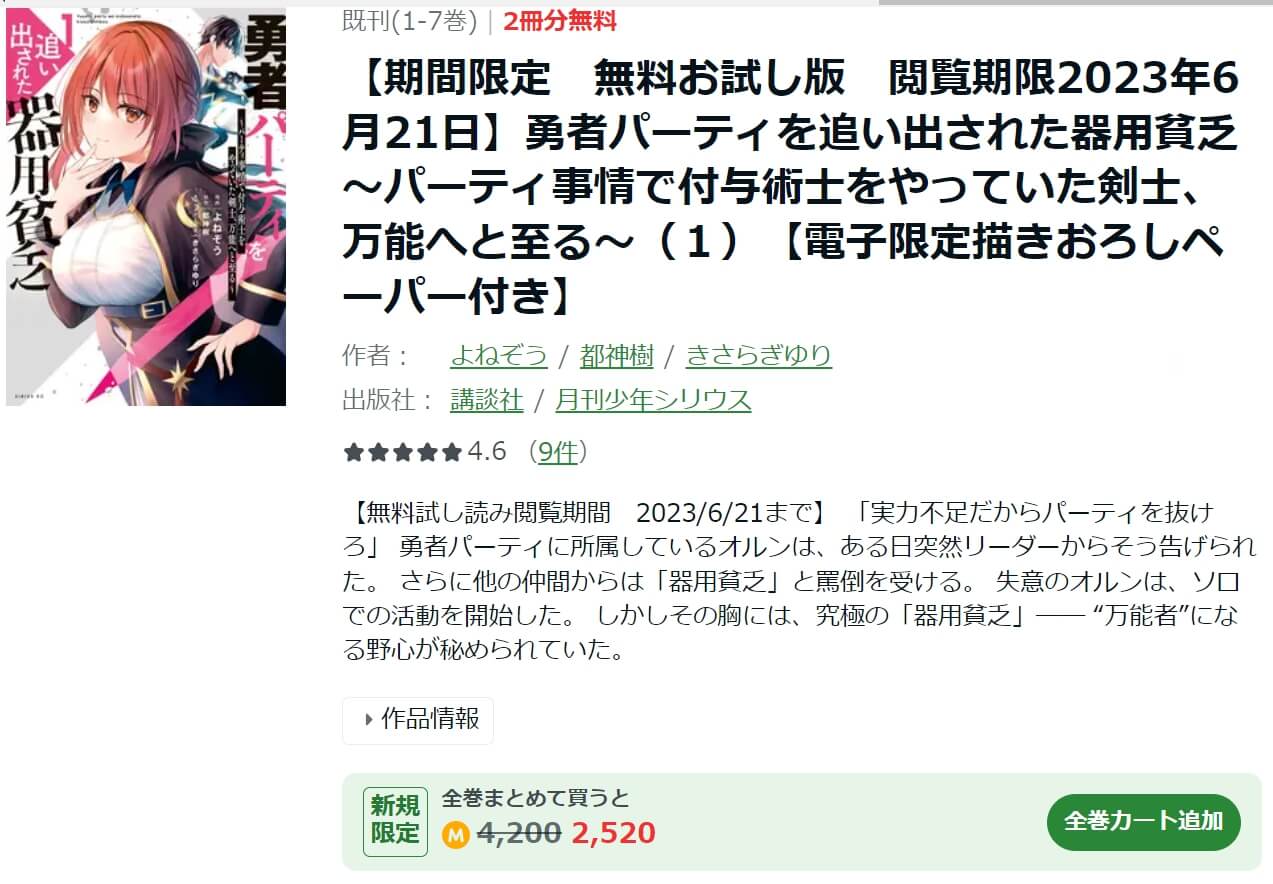1273x884 pixels.
Task: Click the discounted price 2,520
Action: coord(614,833)
